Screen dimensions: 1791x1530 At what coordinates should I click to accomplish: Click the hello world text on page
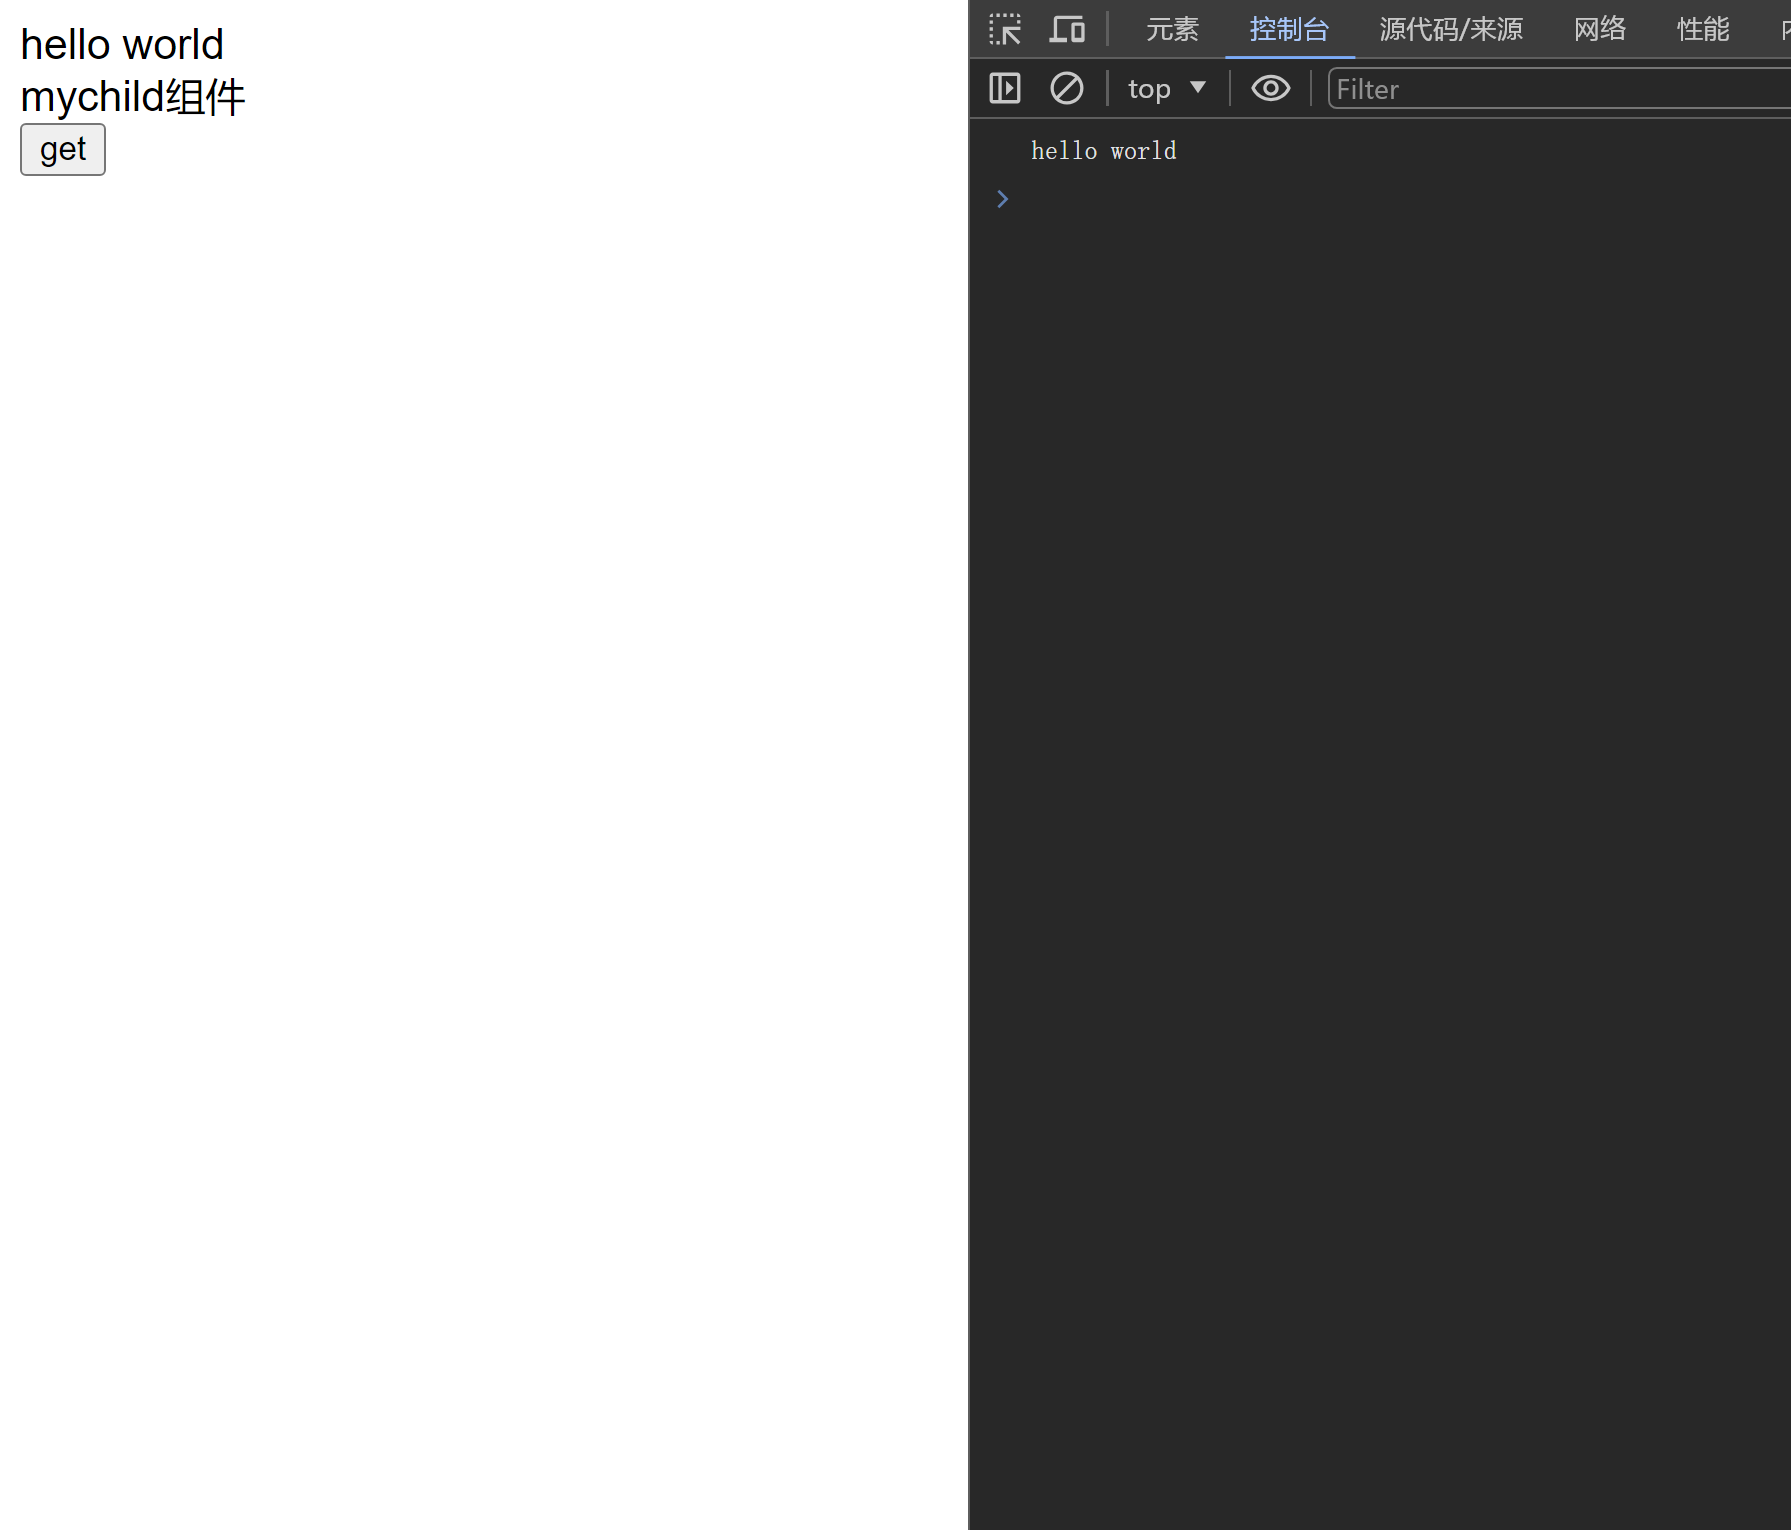pyautogui.click(x=122, y=45)
